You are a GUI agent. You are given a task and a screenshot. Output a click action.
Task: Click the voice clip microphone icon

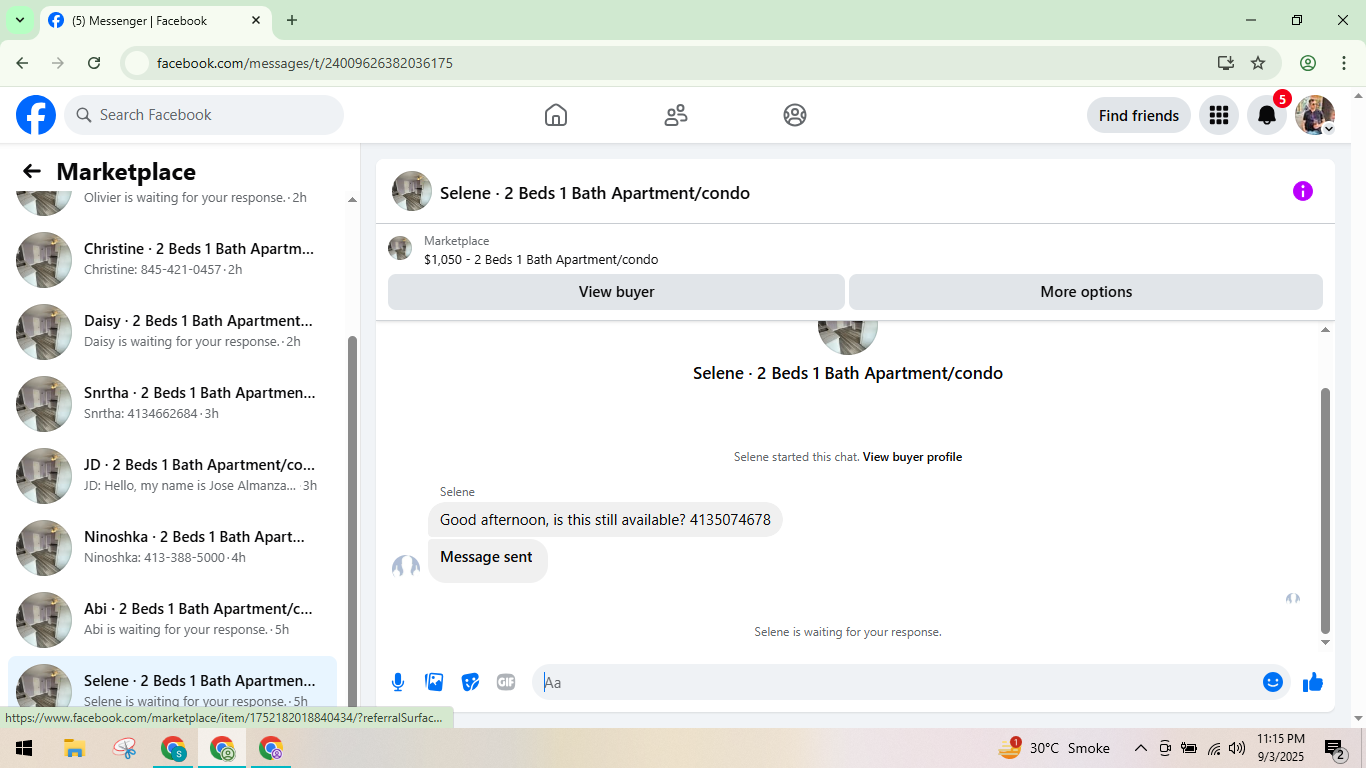[x=398, y=682]
